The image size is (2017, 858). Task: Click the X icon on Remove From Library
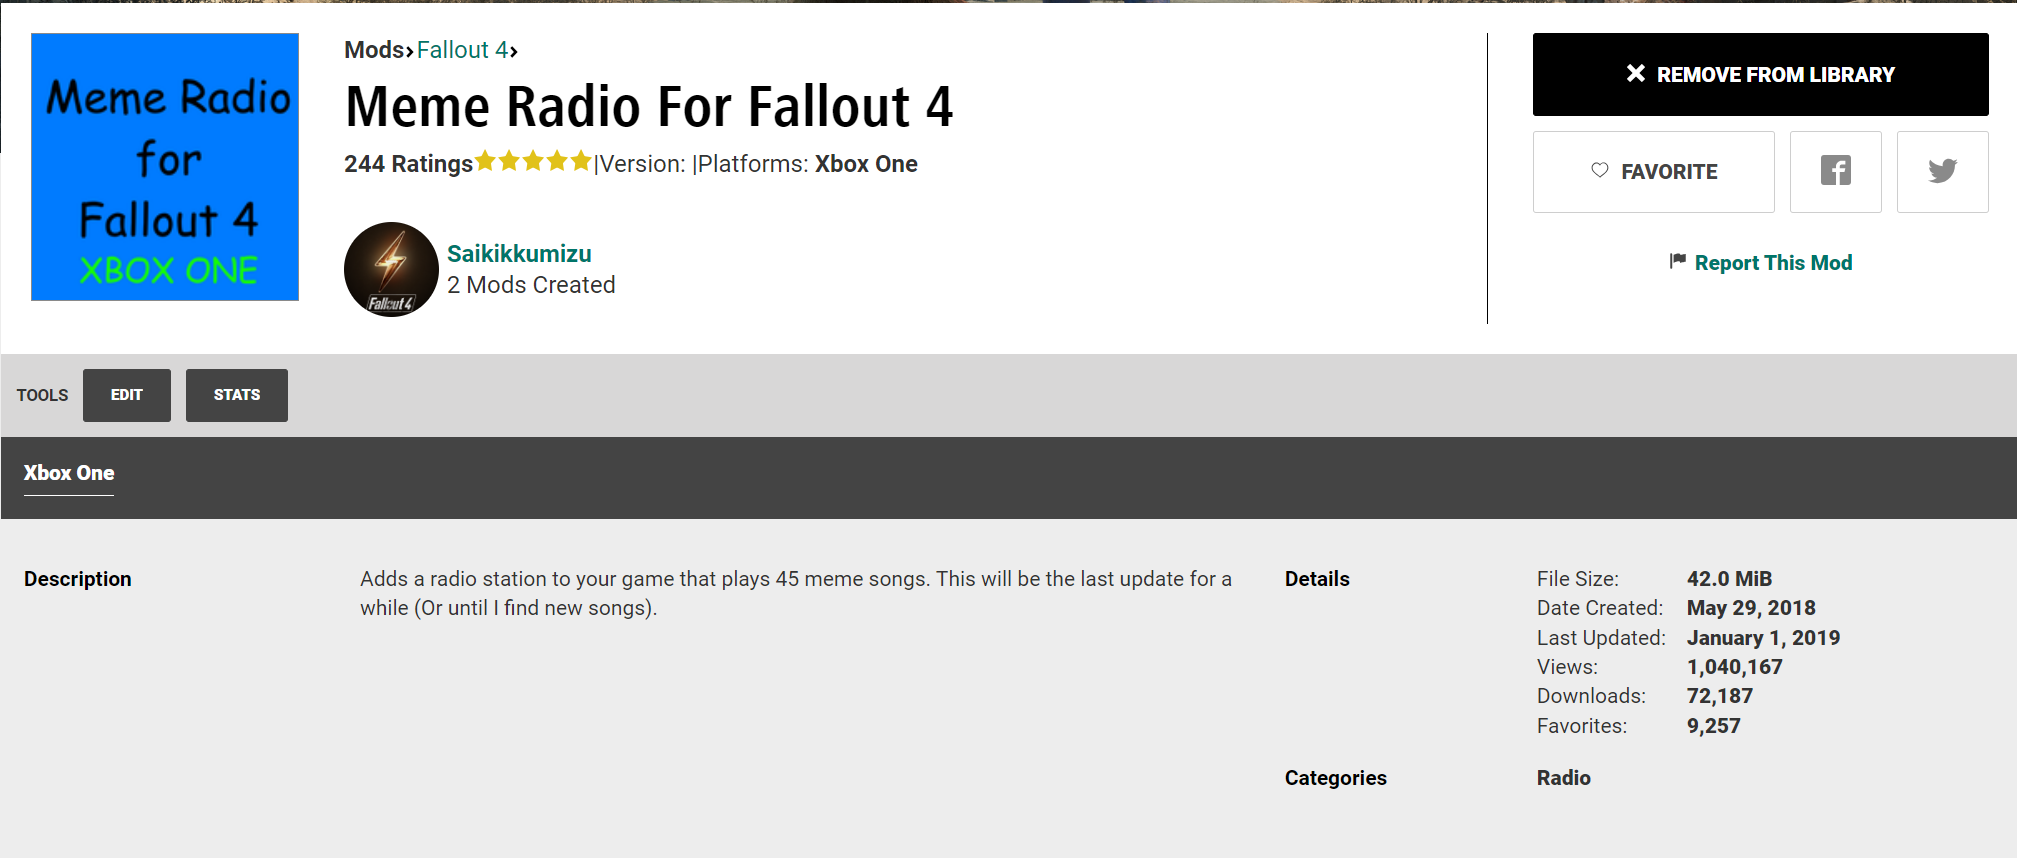coord(1635,73)
